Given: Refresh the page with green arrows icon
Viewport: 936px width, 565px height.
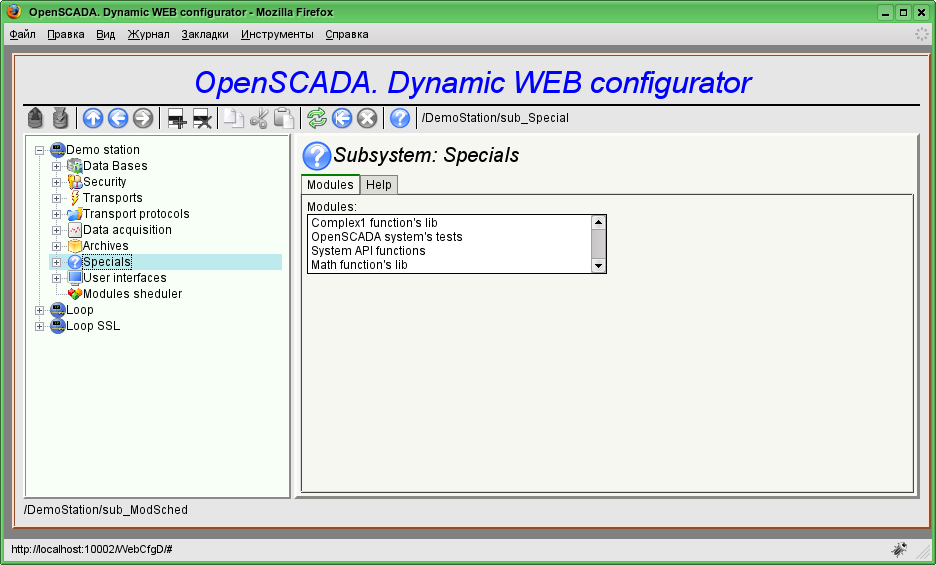Looking at the screenshot, I should click(317, 118).
